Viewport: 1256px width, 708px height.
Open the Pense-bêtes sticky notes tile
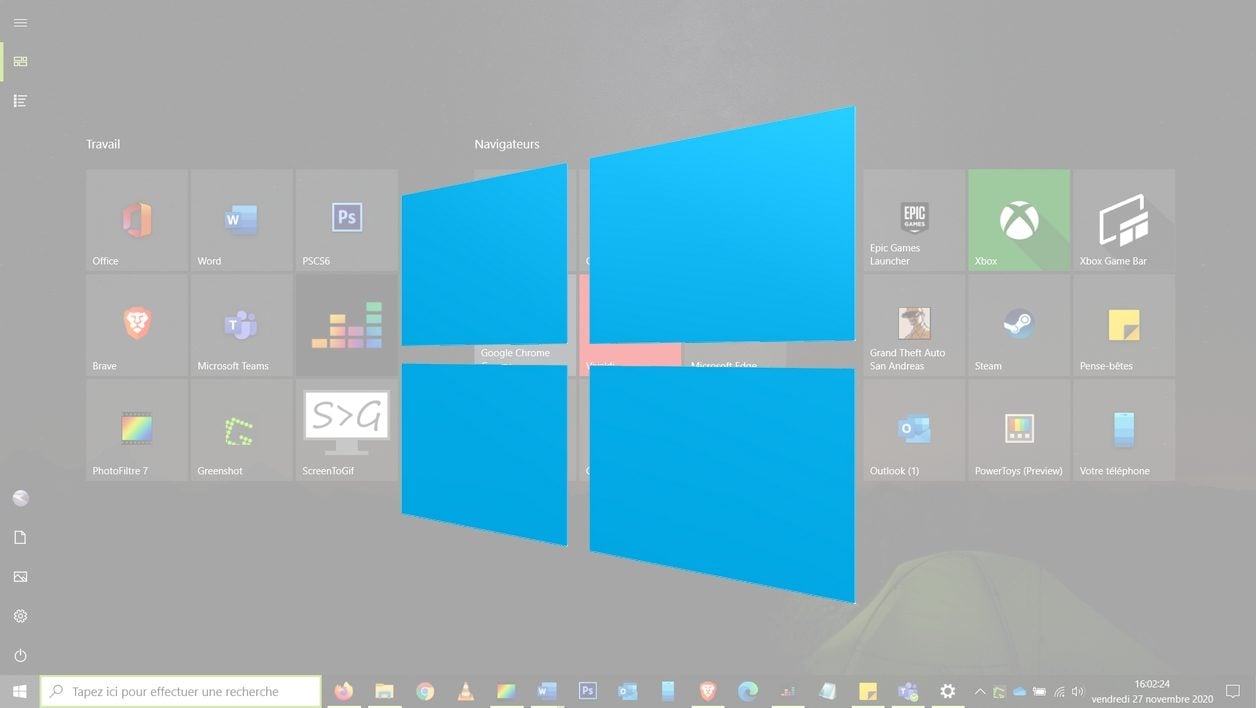click(1124, 325)
